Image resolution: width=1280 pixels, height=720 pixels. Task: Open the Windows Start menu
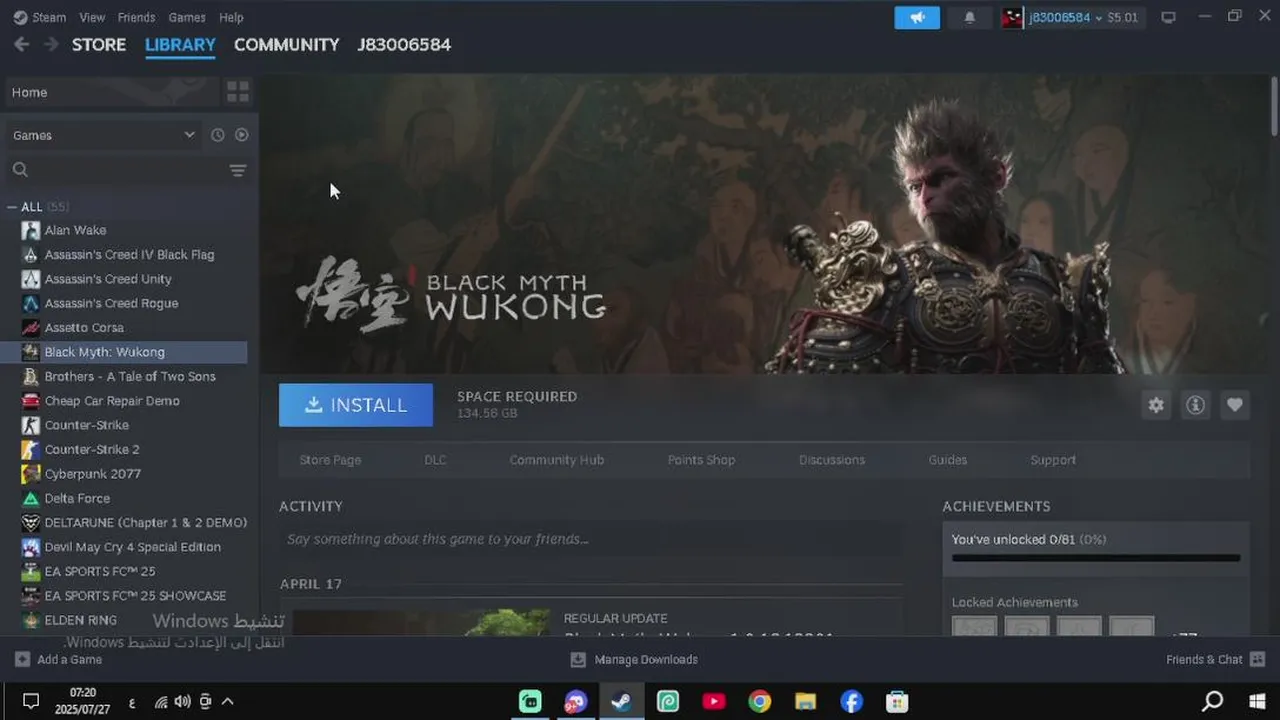pos(1258,701)
